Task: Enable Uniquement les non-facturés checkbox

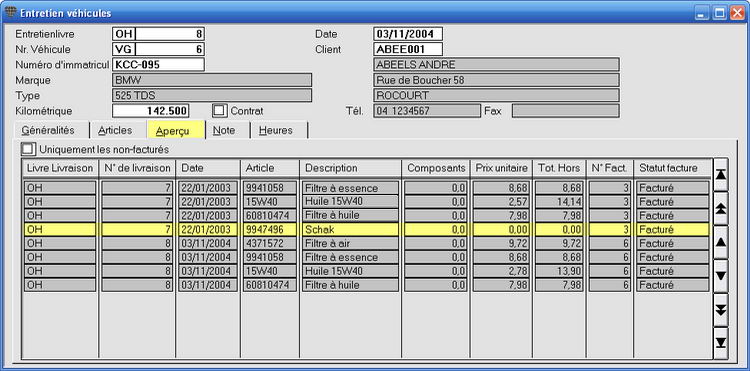Action: click(x=28, y=149)
